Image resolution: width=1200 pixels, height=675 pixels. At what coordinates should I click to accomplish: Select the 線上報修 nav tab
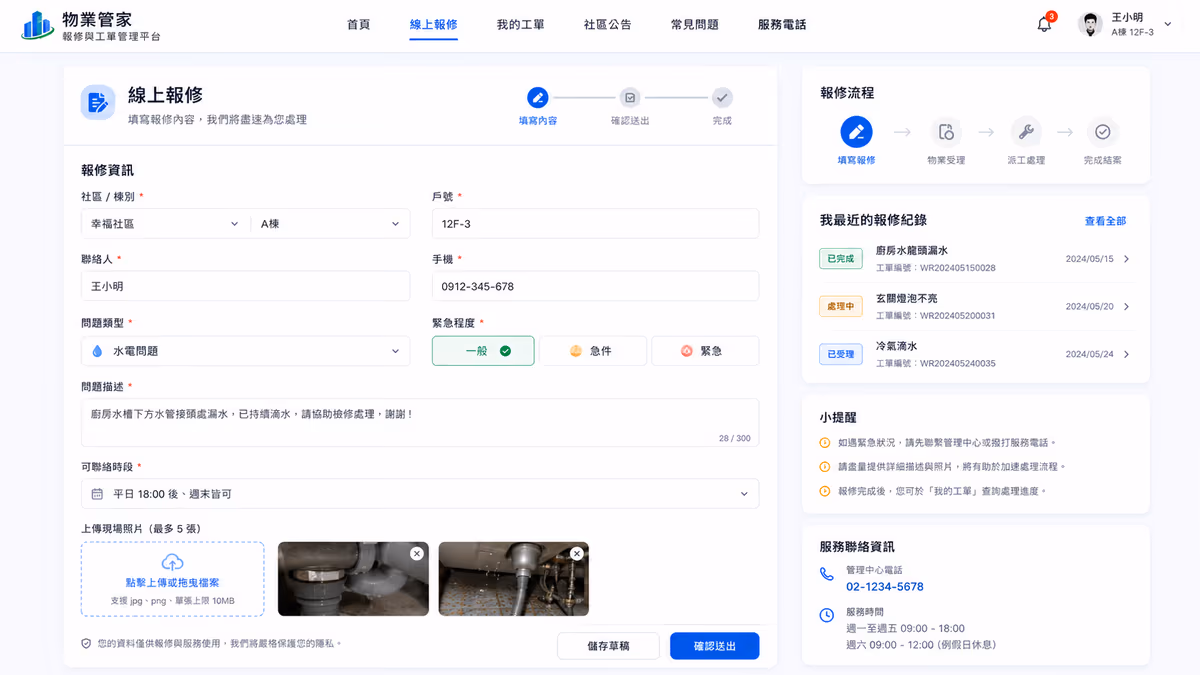click(434, 25)
